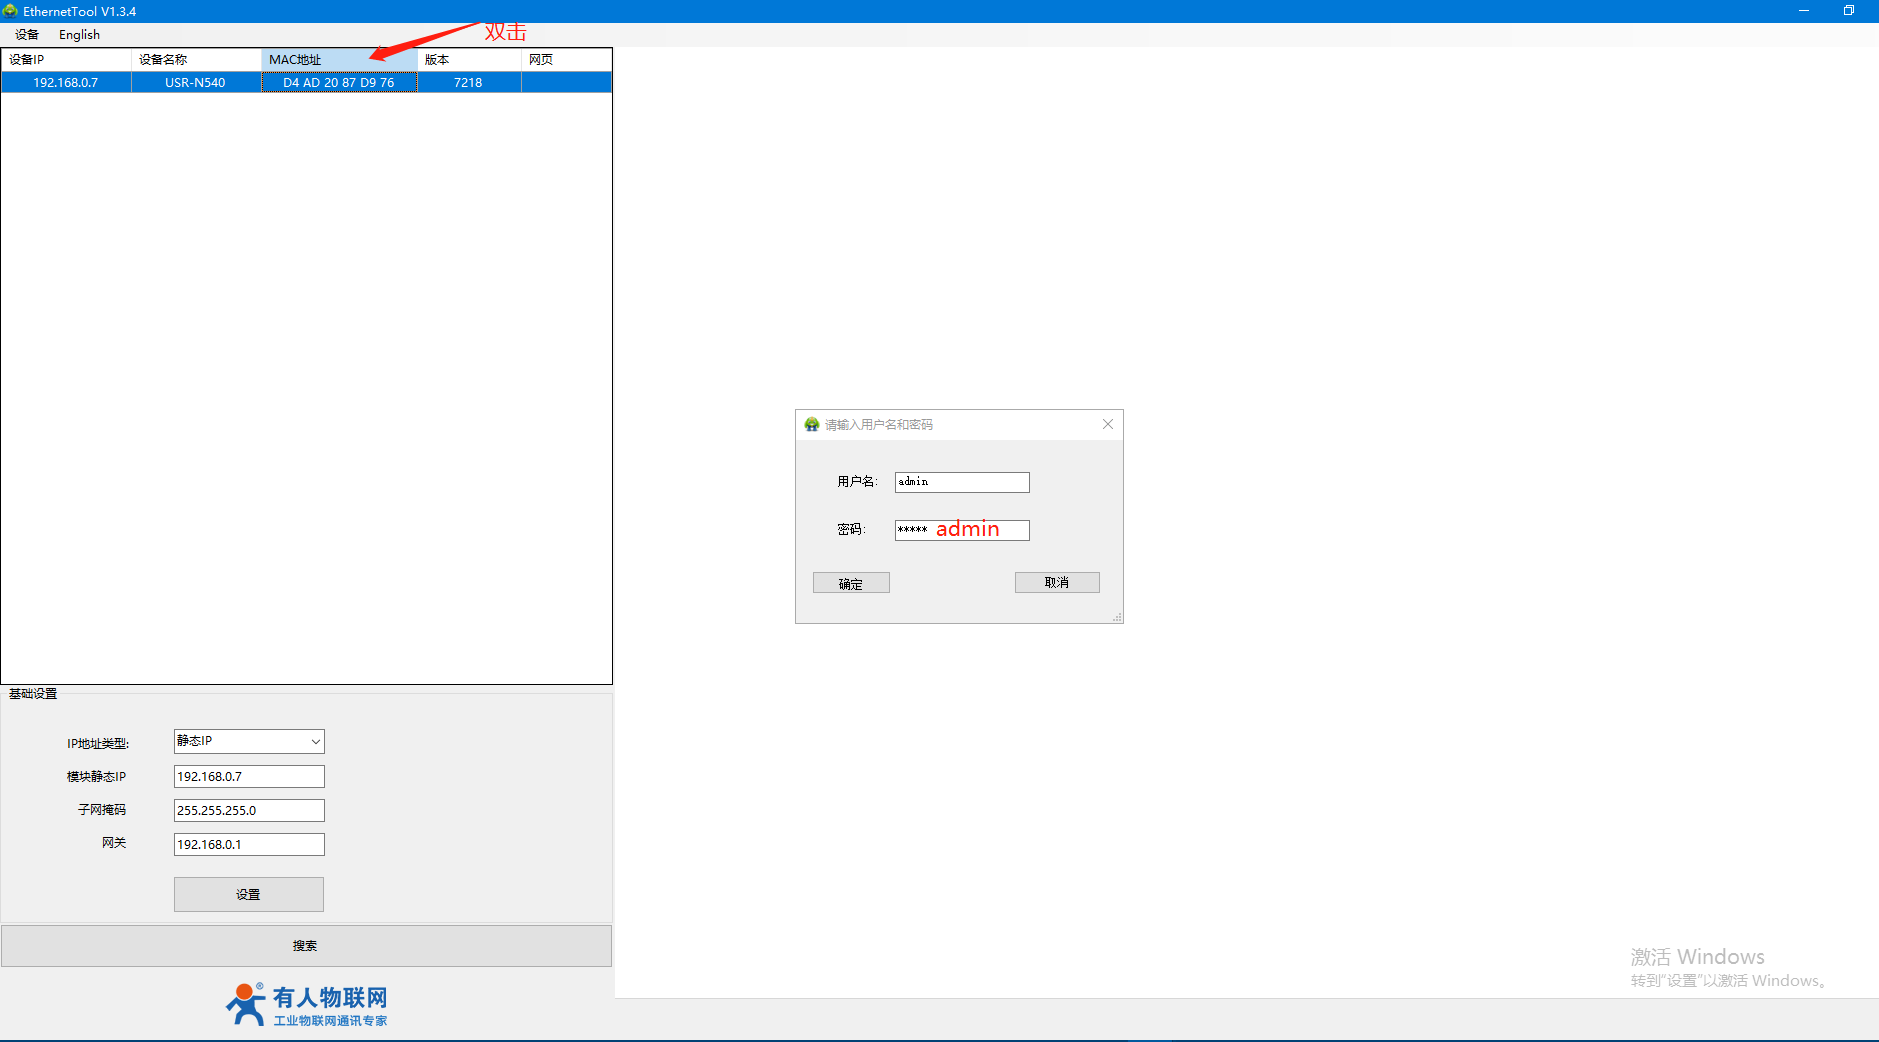The width and height of the screenshot is (1879, 1042).
Task: Click the 版本 column header
Action: 469,60
